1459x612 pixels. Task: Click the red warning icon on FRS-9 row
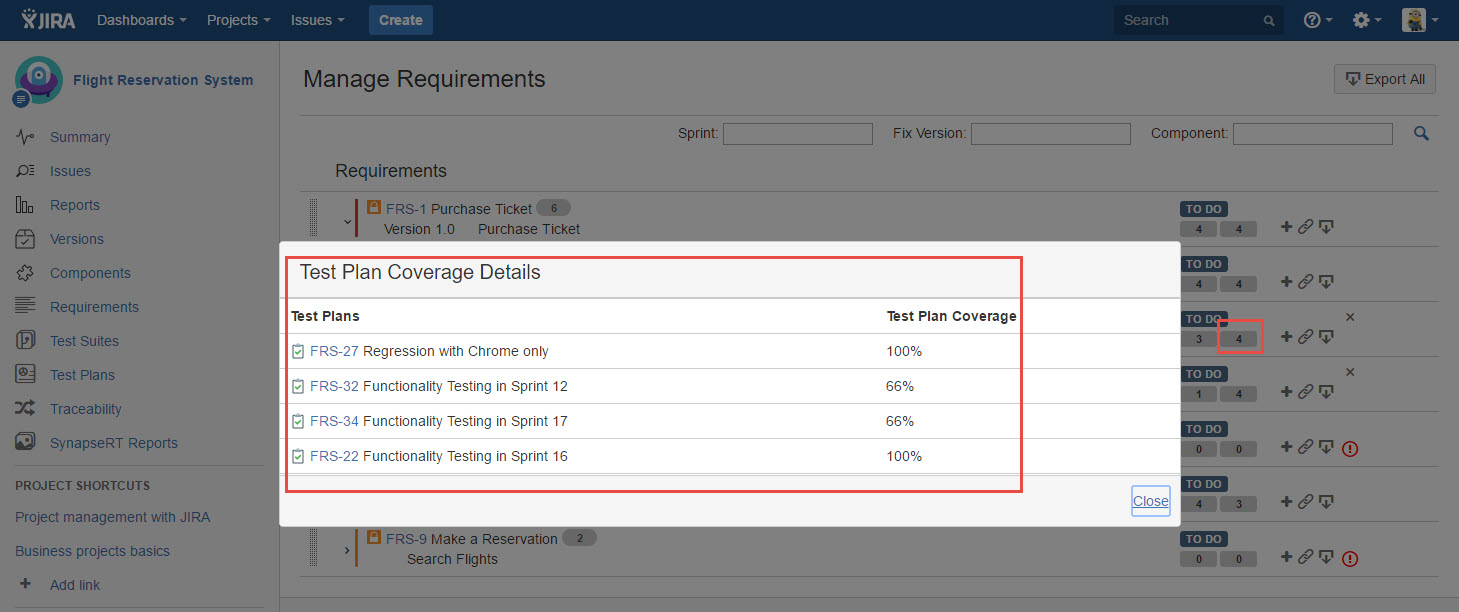[x=1350, y=559]
